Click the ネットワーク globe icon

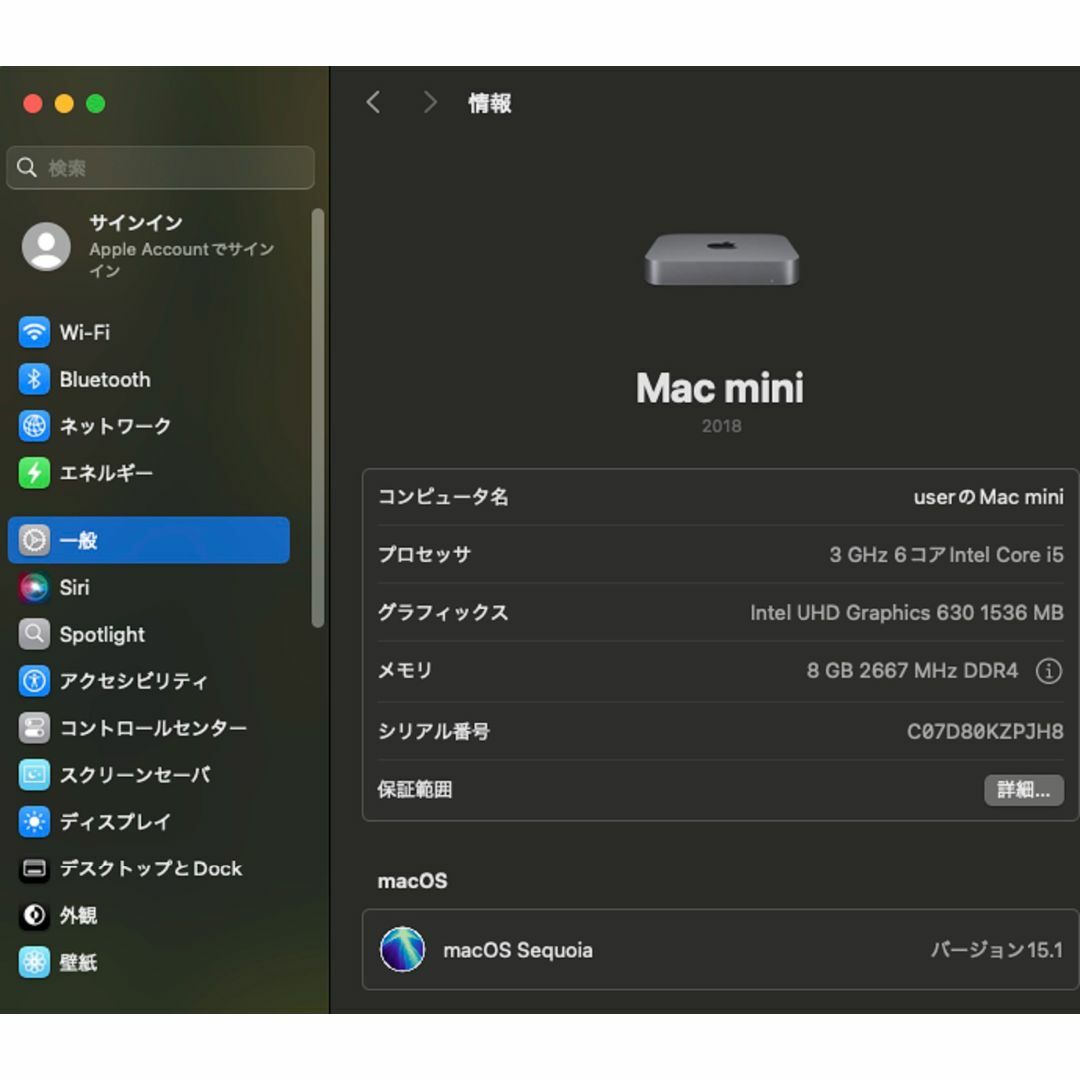click(34, 426)
